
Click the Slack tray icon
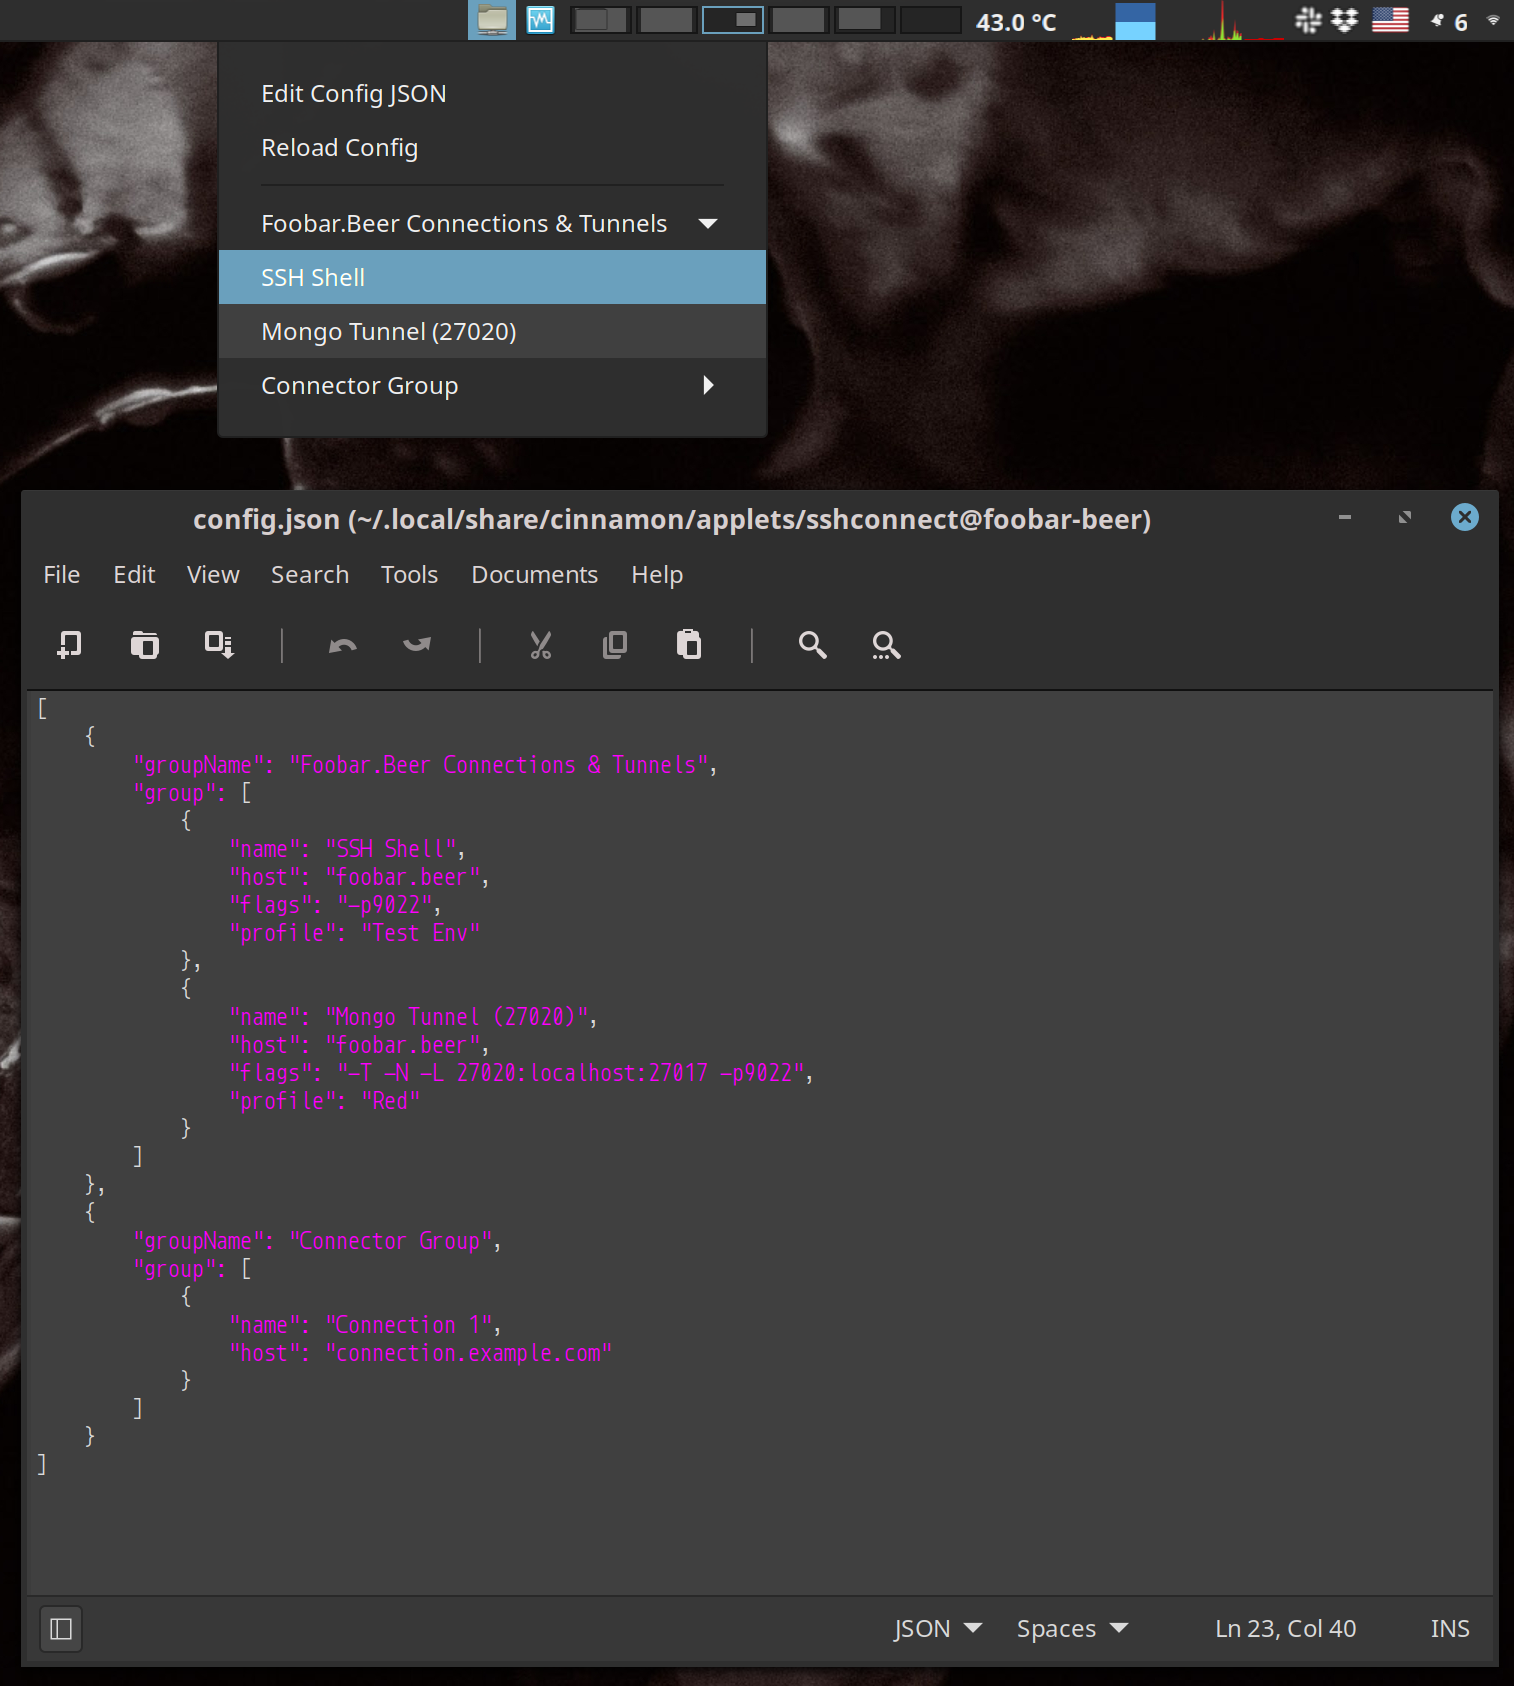pos(1308,20)
